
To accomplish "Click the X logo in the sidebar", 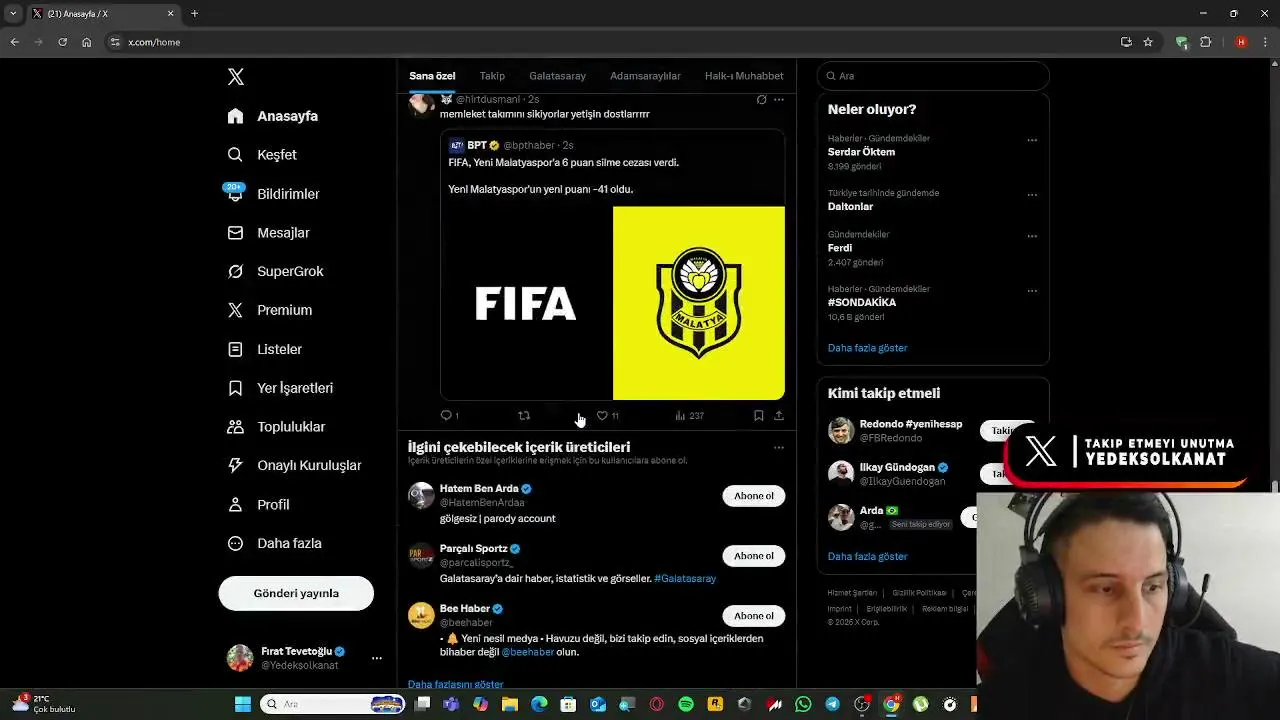I will [235, 77].
